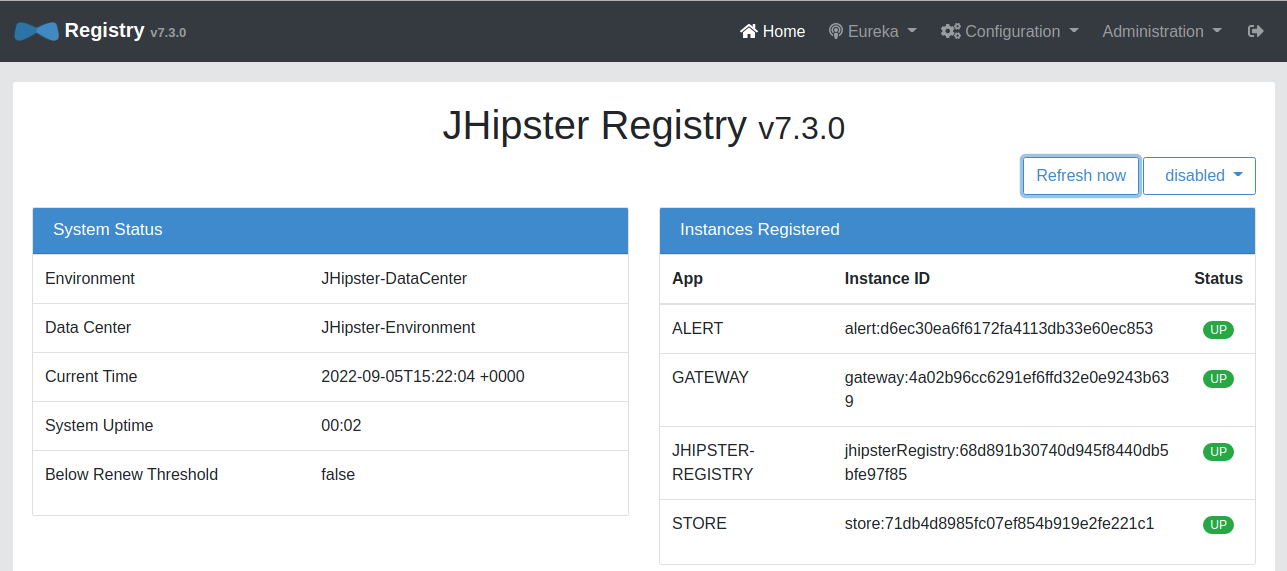This screenshot has width=1287, height=571.
Task: Click the UP badge for ALERT
Action: click(x=1217, y=330)
